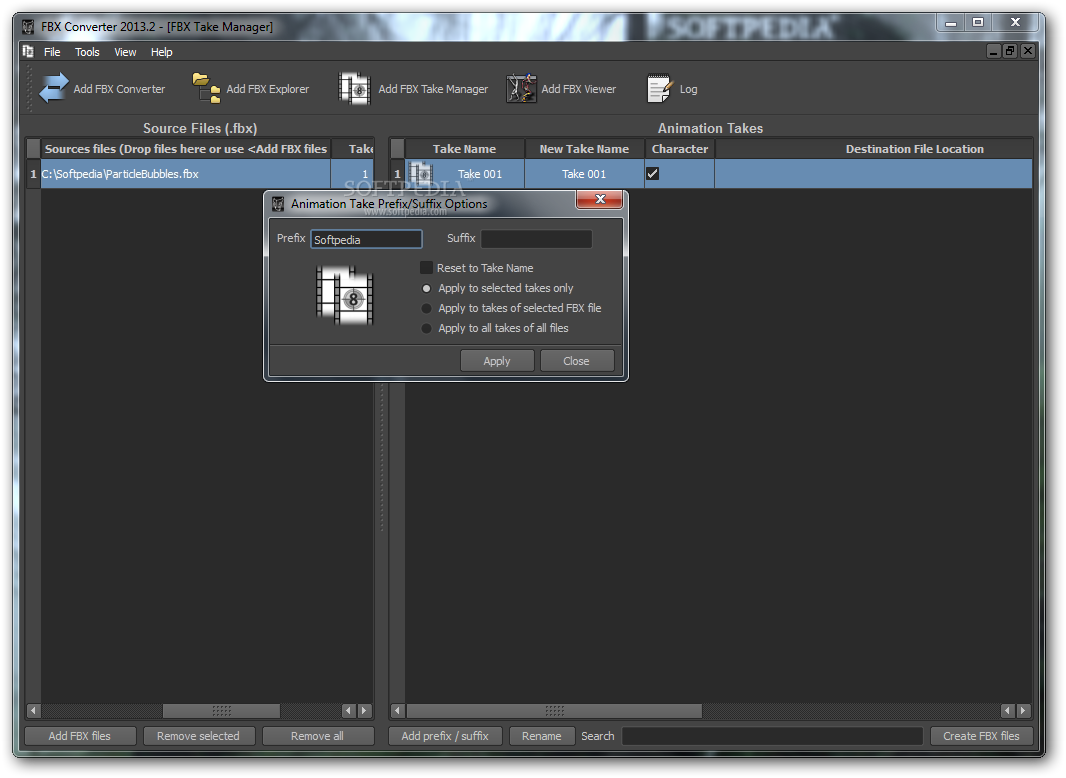
Task: Click Destination File Location column header
Action: pyautogui.click(x=874, y=149)
